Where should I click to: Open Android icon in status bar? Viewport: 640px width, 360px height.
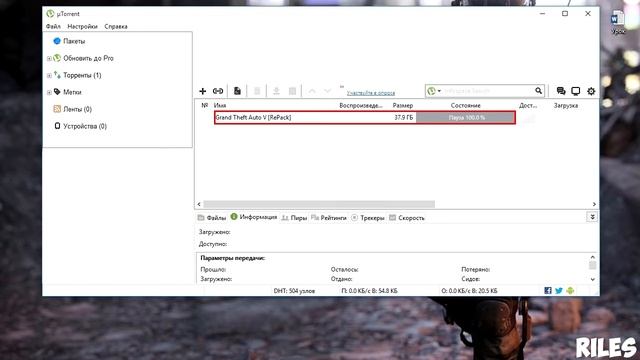pyautogui.click(x=570, y=291)
